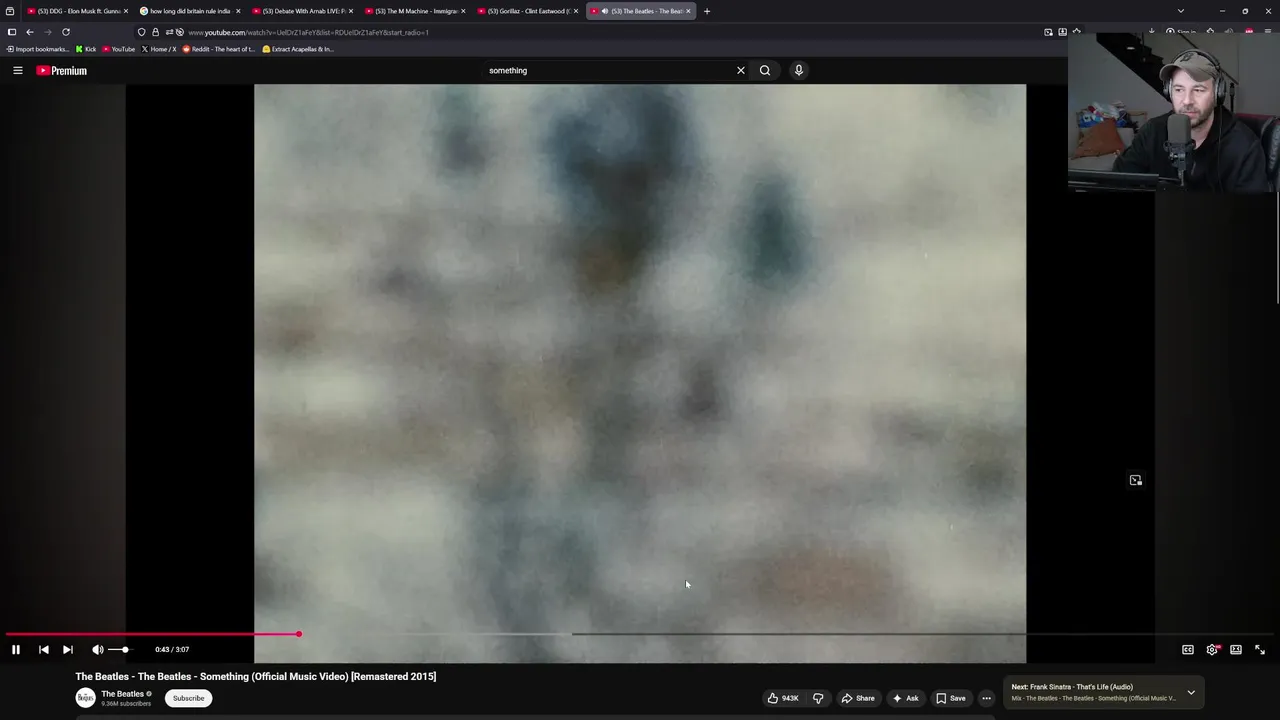Go to YouTube Premium home logo
Image resolution: width=1280 pixels, height=720 pixels.
pos(62,70)
